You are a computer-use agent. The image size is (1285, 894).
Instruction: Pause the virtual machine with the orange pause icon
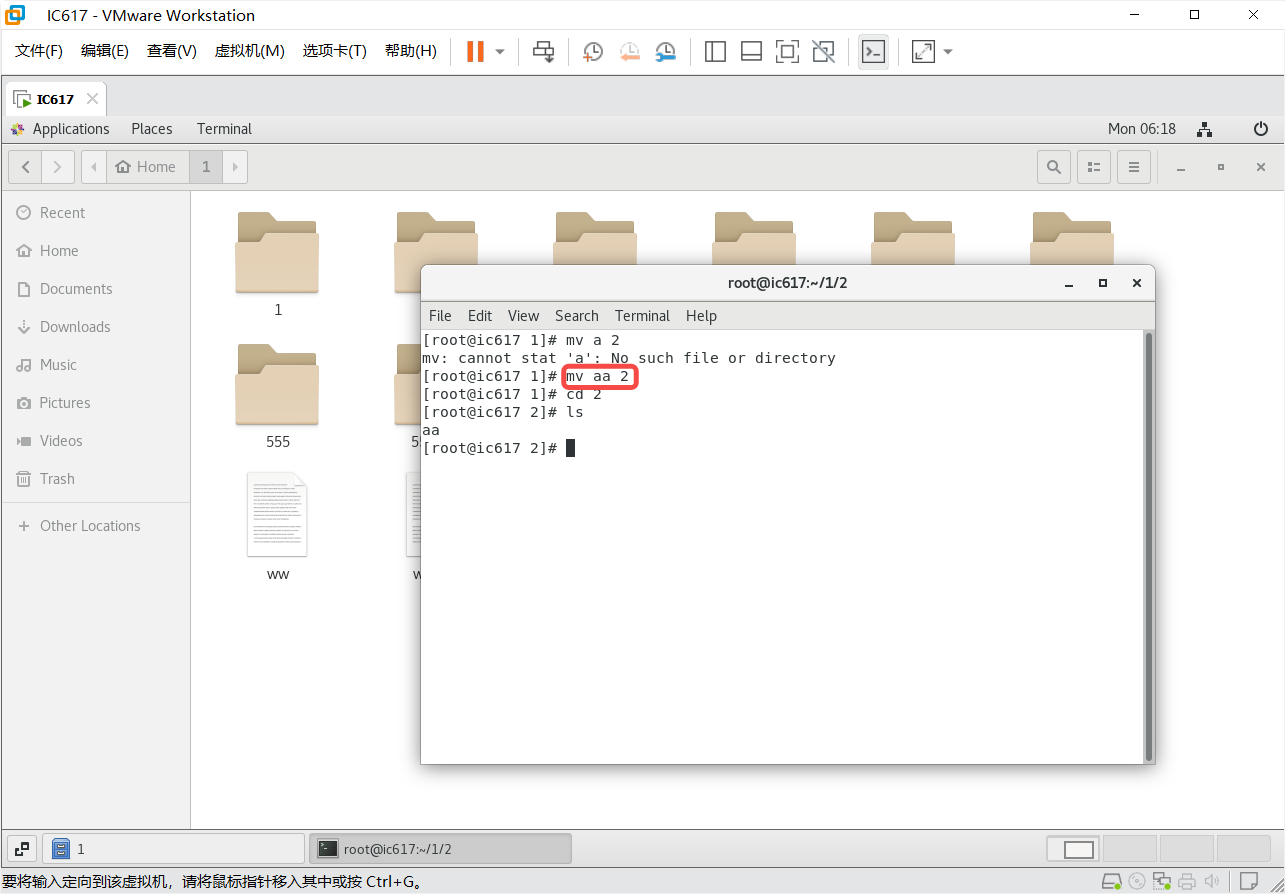[x=475, y=51]
